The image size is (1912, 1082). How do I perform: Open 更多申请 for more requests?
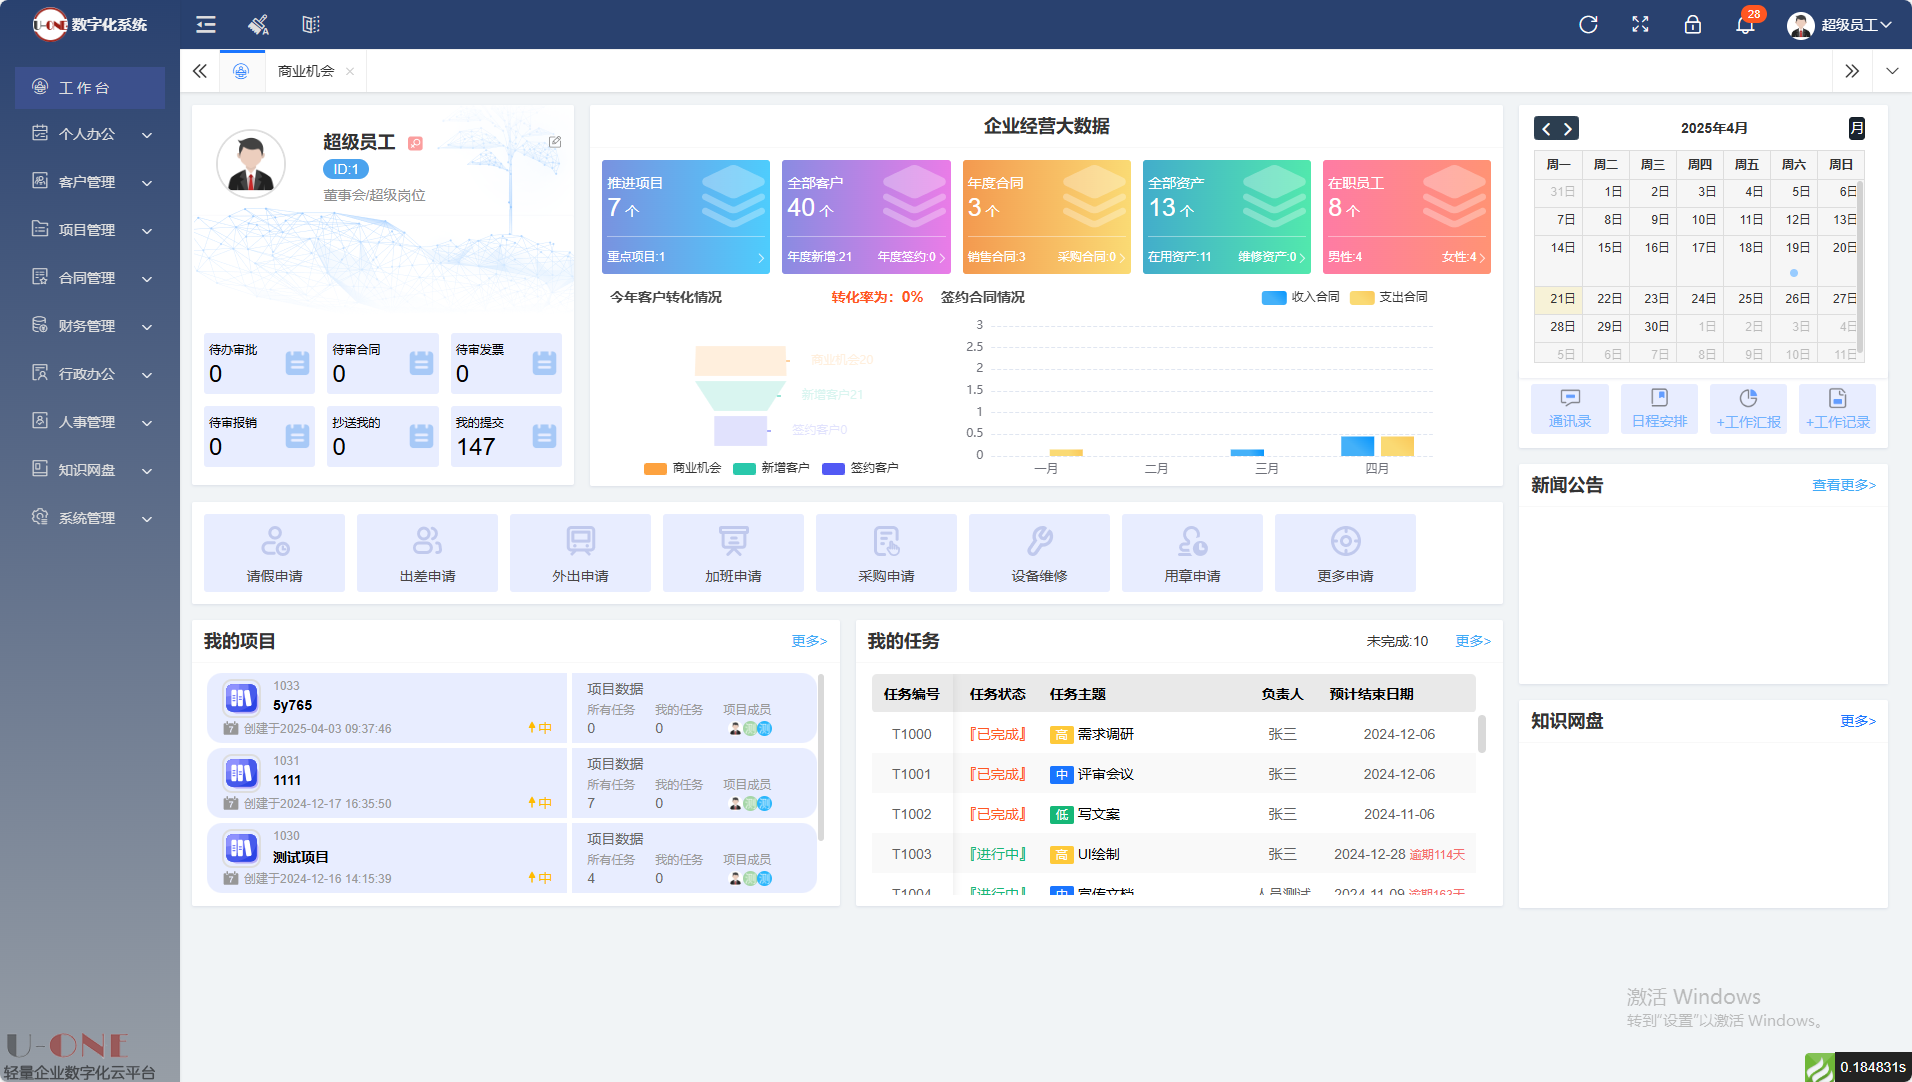(x=1345, y=553)
